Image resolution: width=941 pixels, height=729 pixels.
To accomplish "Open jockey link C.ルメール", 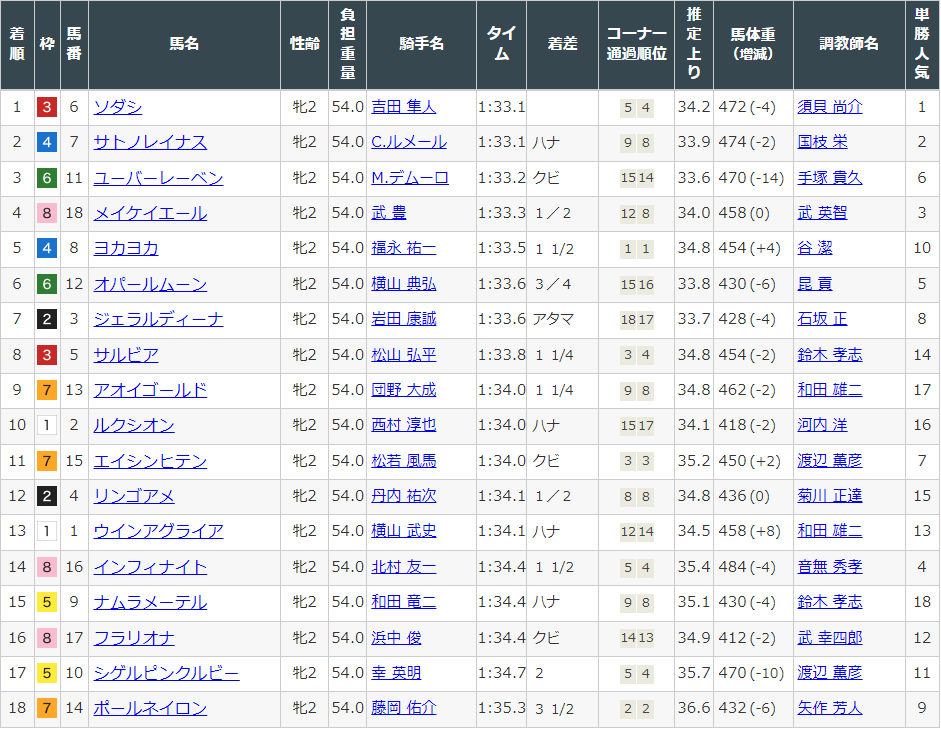I will pos(409,143).
